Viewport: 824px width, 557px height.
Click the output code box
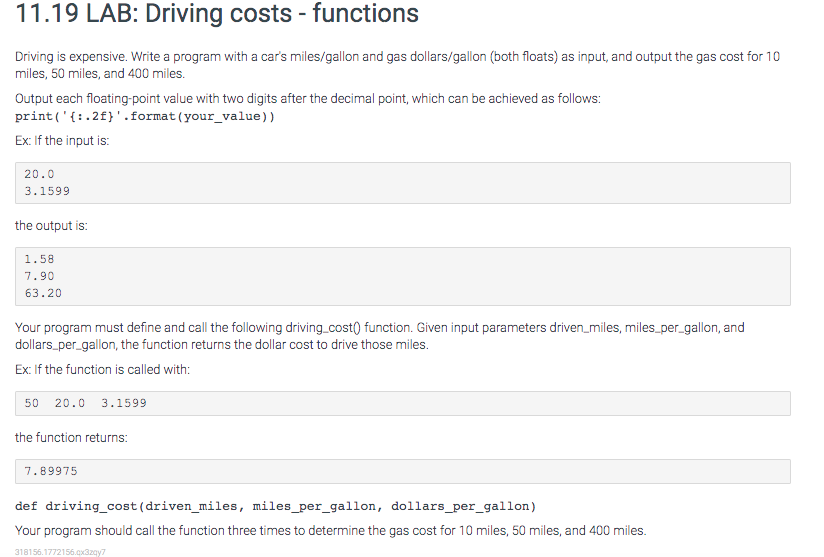click(403, 276)
